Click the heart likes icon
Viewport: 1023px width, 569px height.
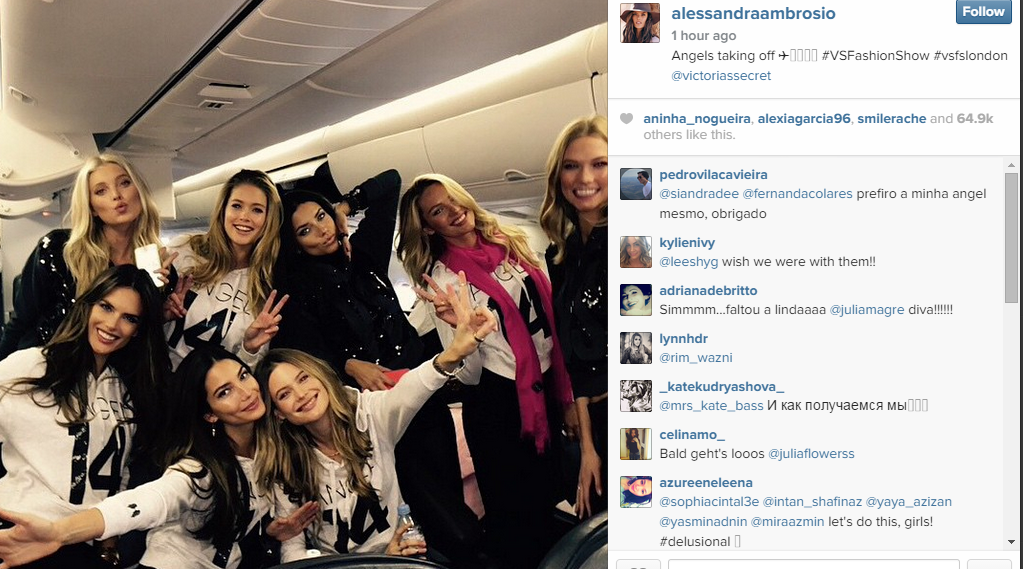tap(626, 119)
